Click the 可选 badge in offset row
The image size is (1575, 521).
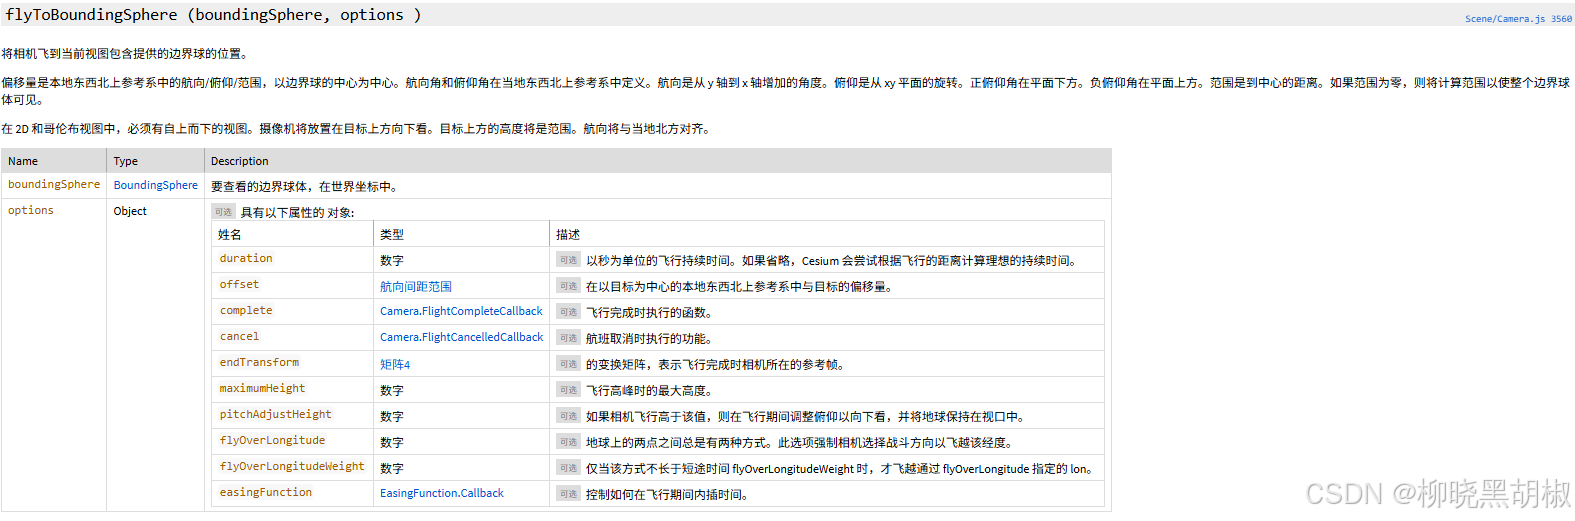568,286
